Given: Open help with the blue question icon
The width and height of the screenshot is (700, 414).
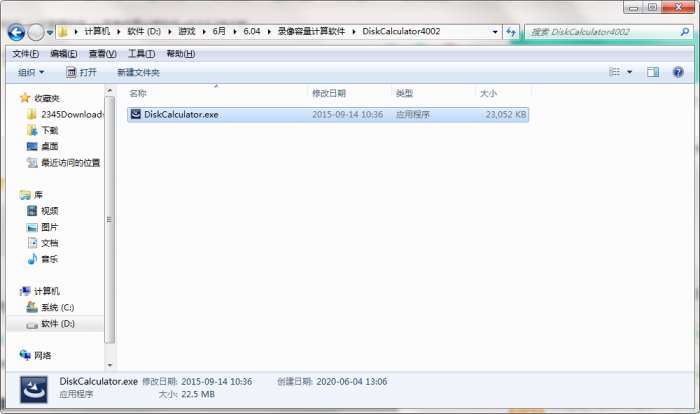Looking at the screenshot, I should (678, 72).
